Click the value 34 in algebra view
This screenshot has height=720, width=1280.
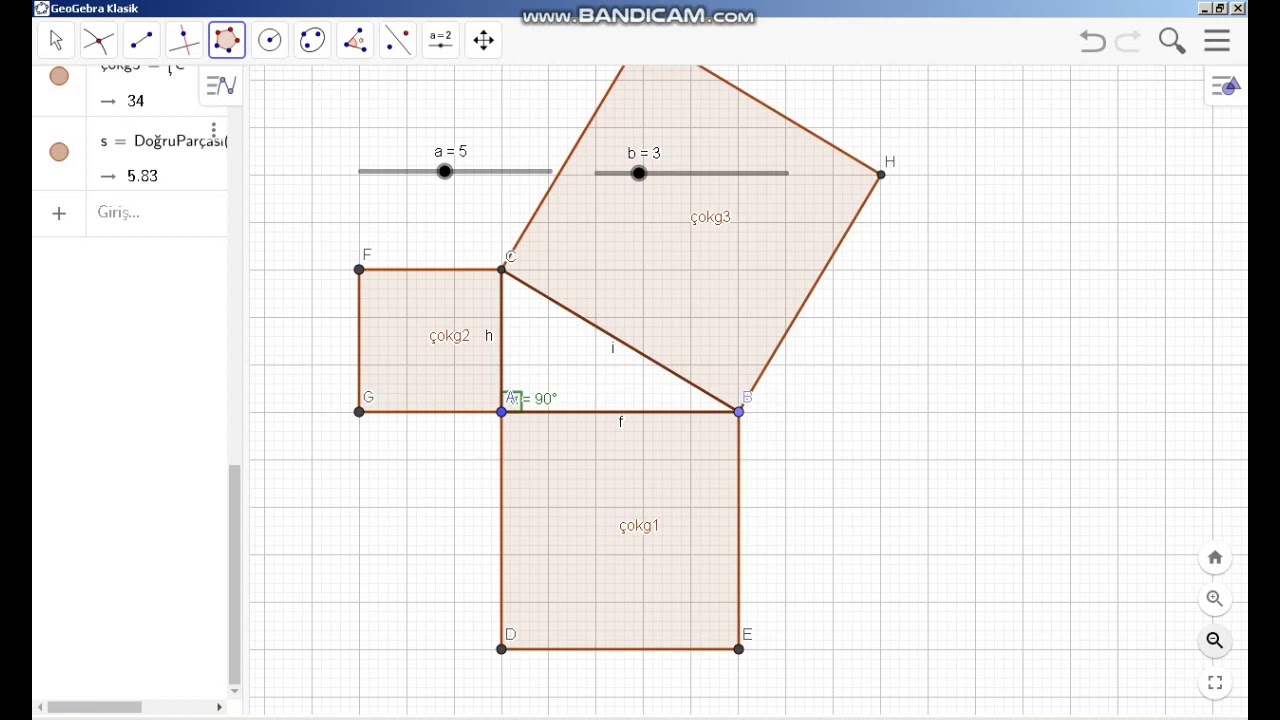click(136, 101)
